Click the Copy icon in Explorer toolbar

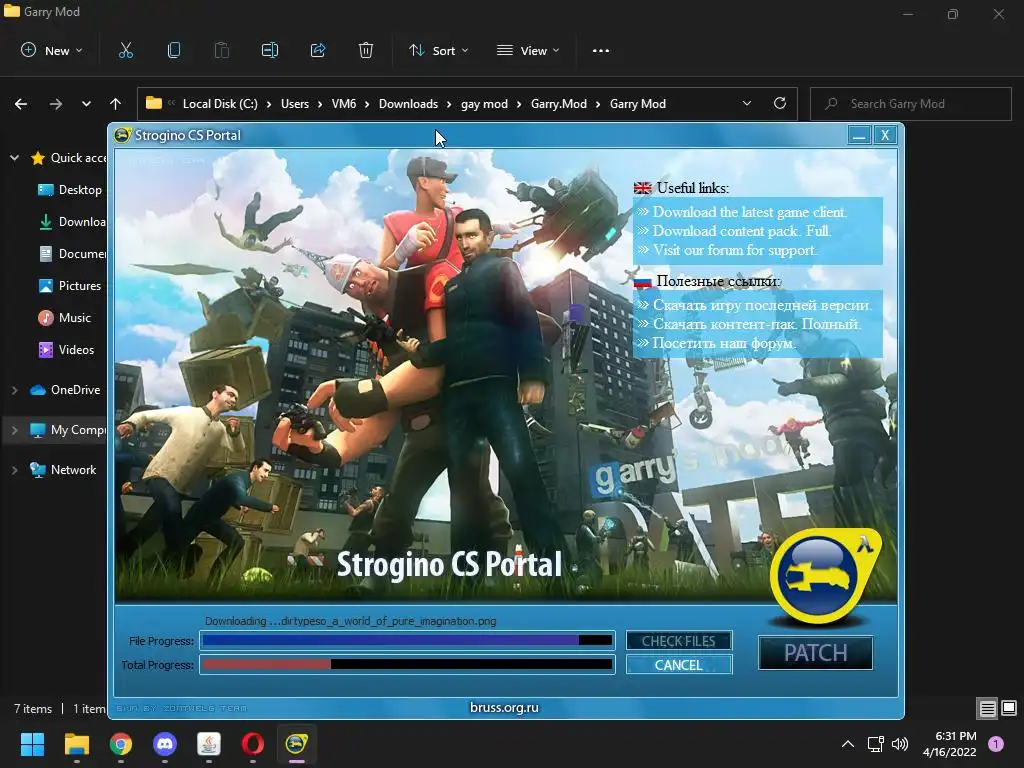174,50
